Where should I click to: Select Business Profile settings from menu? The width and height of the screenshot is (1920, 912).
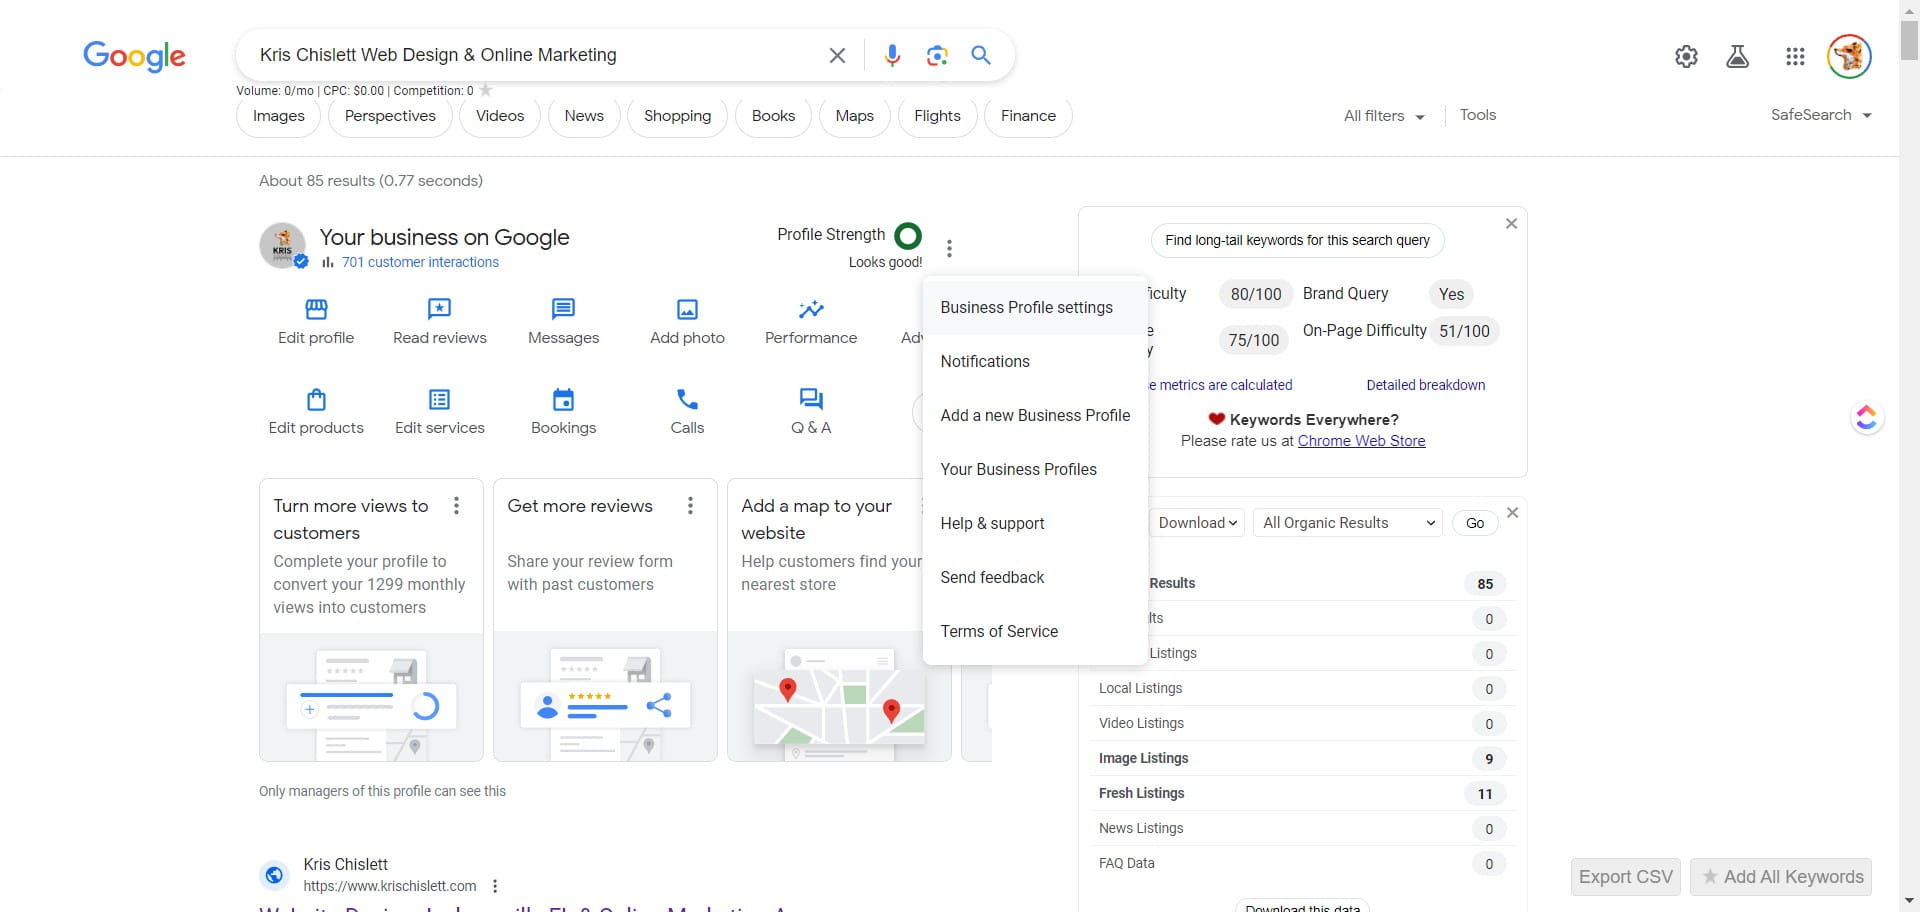(1026, 307)
